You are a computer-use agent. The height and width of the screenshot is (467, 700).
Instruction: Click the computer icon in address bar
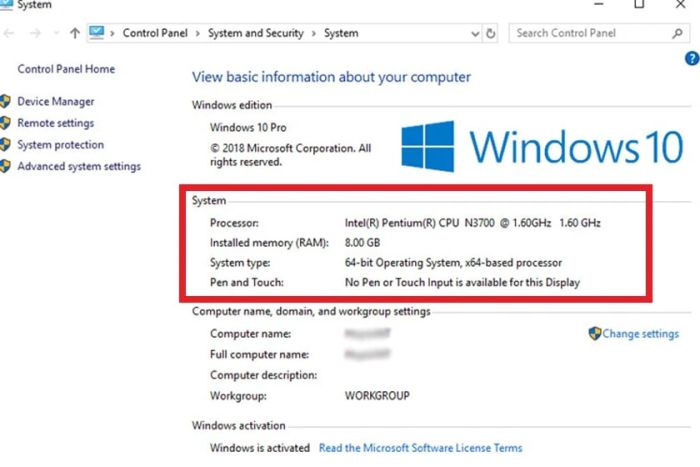(x=97, y=33)
